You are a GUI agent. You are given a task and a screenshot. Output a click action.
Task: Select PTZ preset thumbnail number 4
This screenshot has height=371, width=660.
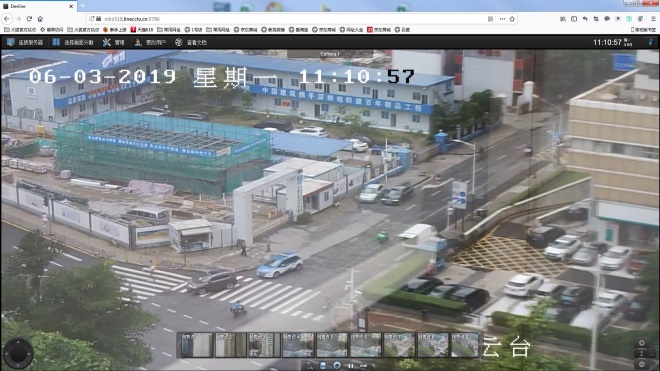click(x=298, y=345)
